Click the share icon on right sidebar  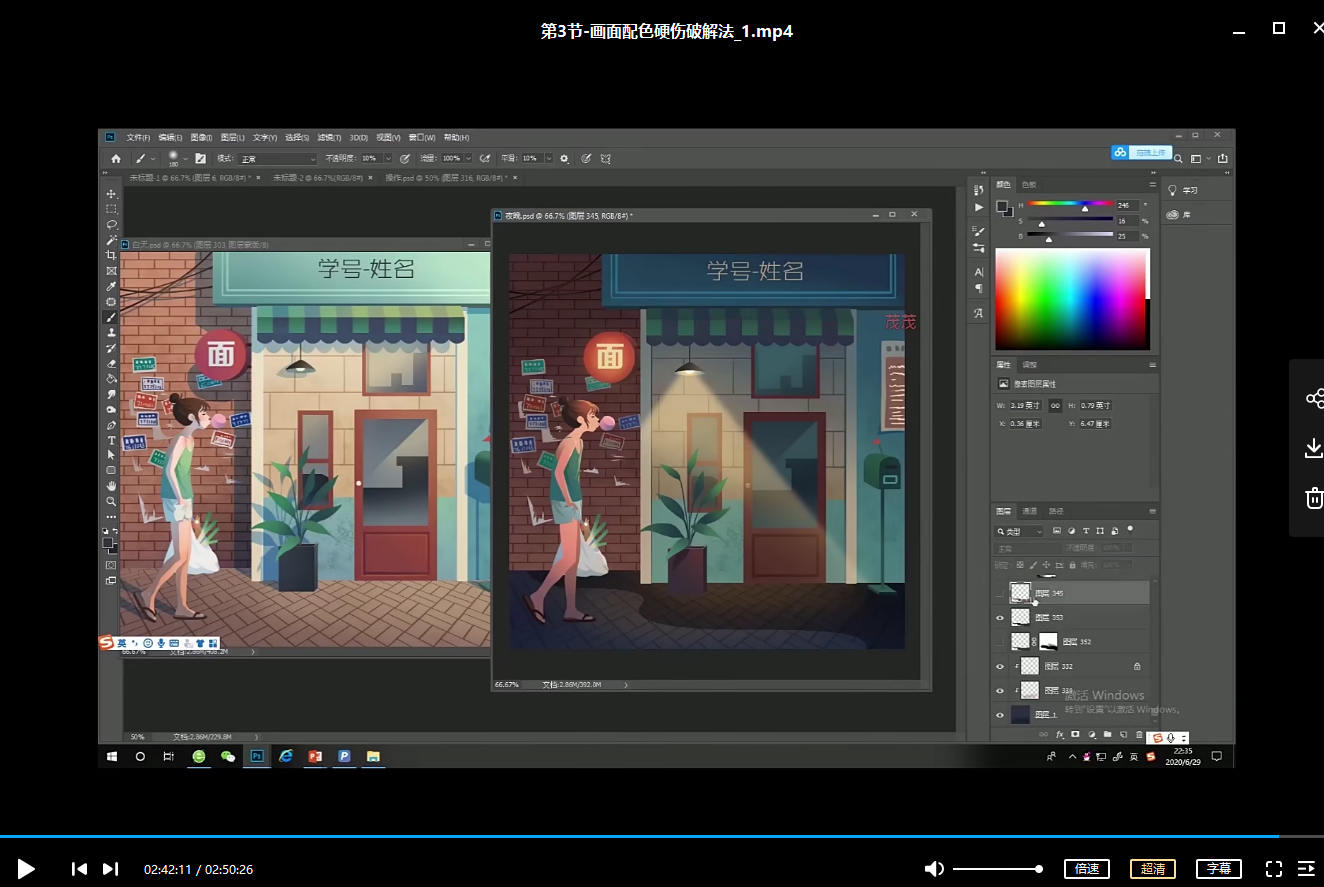[x=1314, y=399]
